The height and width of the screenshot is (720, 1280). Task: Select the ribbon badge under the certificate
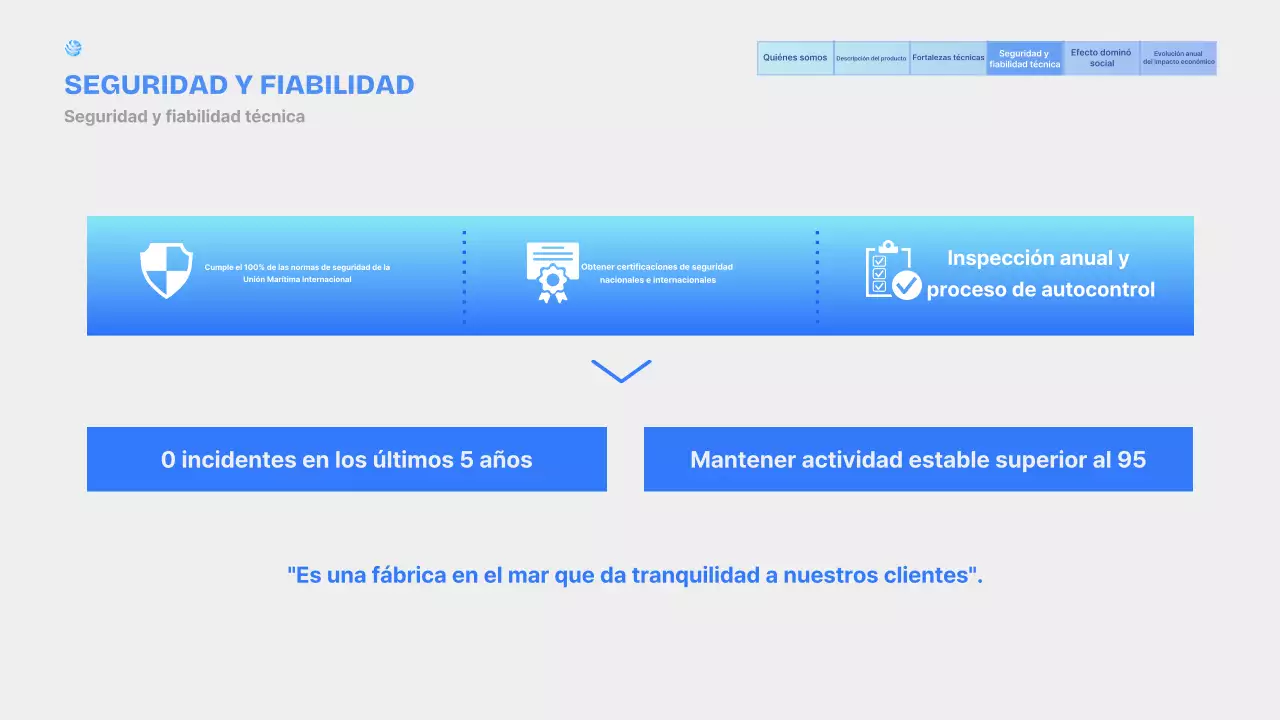[x=551, y=281]
